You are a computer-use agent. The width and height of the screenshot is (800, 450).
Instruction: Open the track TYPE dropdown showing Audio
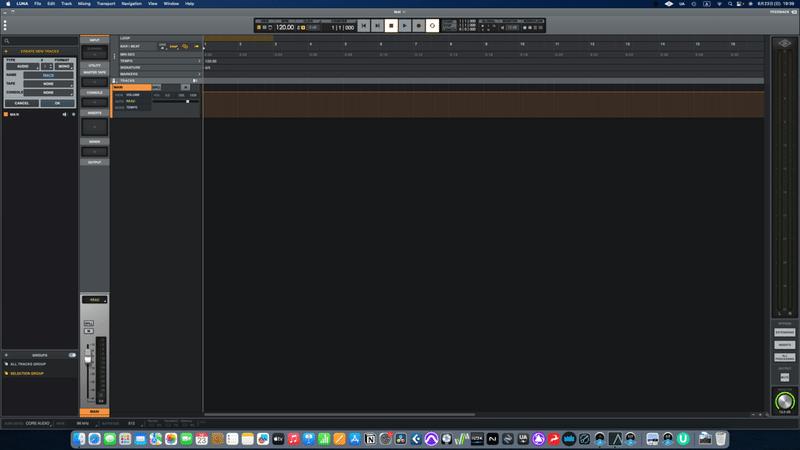[x=22, y=66]
